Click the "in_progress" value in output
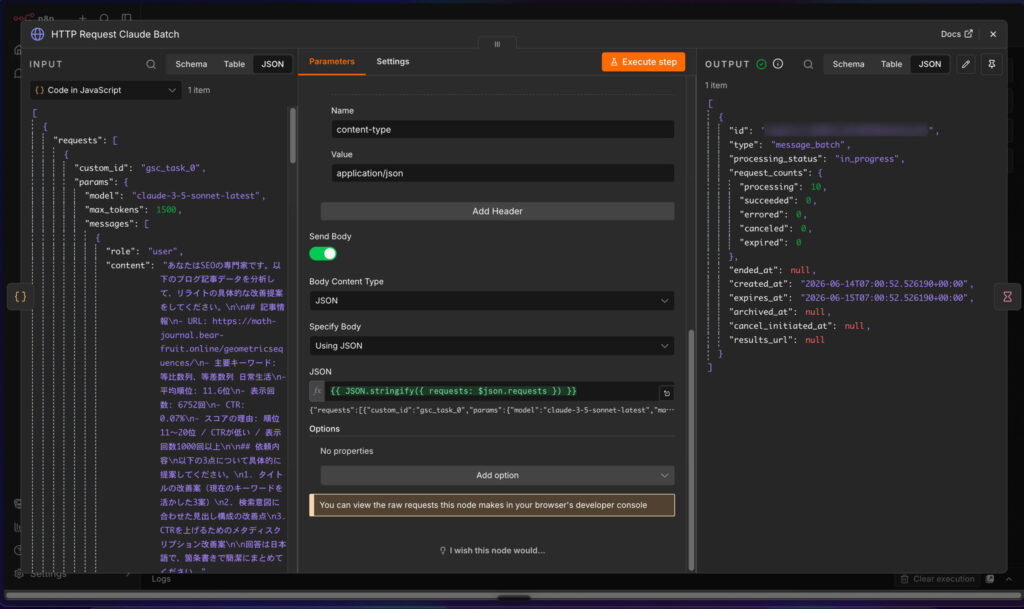Screen dimensions: 1024x609 (867, 159)
